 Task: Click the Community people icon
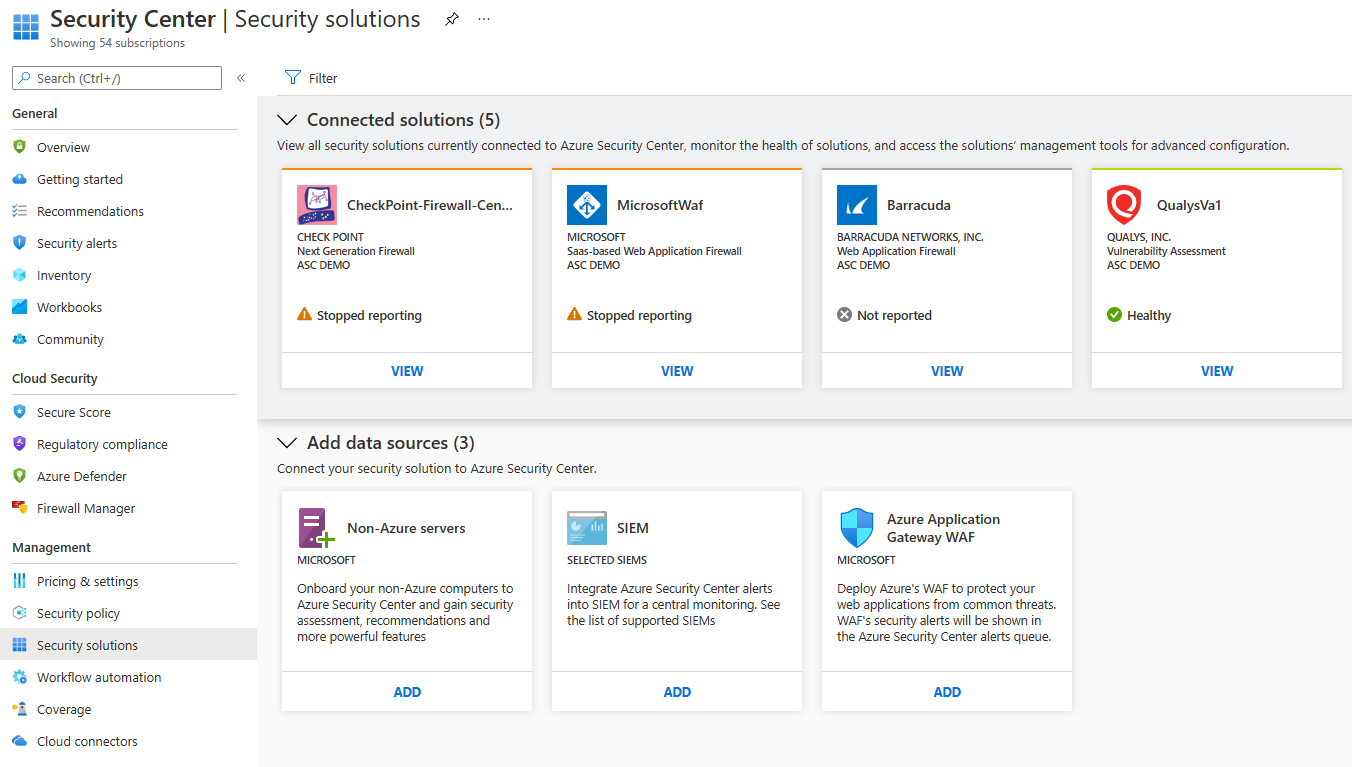19,339
